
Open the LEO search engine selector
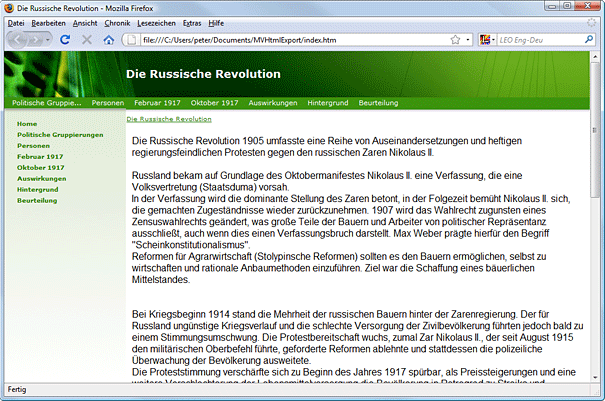[x=487, y=39]
